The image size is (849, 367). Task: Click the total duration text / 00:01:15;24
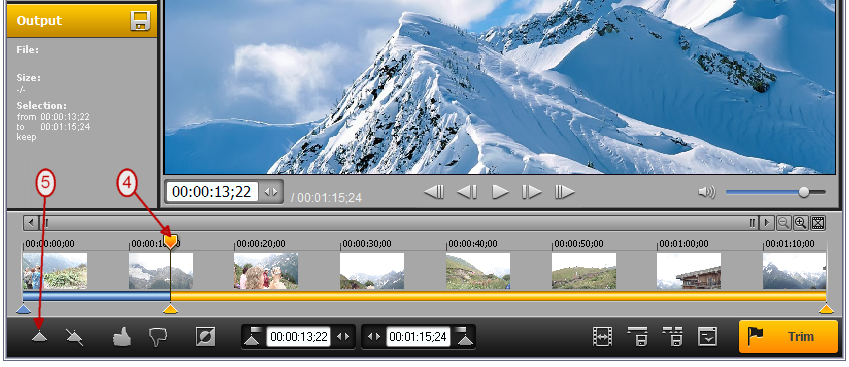(326, 198)
